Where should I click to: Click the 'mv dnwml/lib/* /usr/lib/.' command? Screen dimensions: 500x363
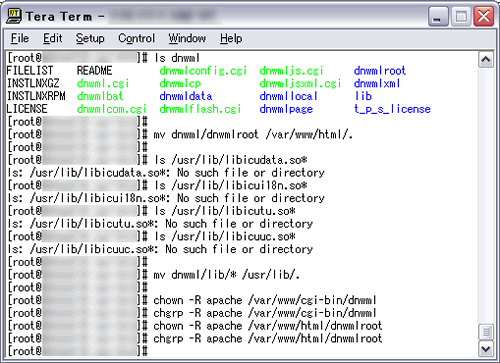point(227,275)
